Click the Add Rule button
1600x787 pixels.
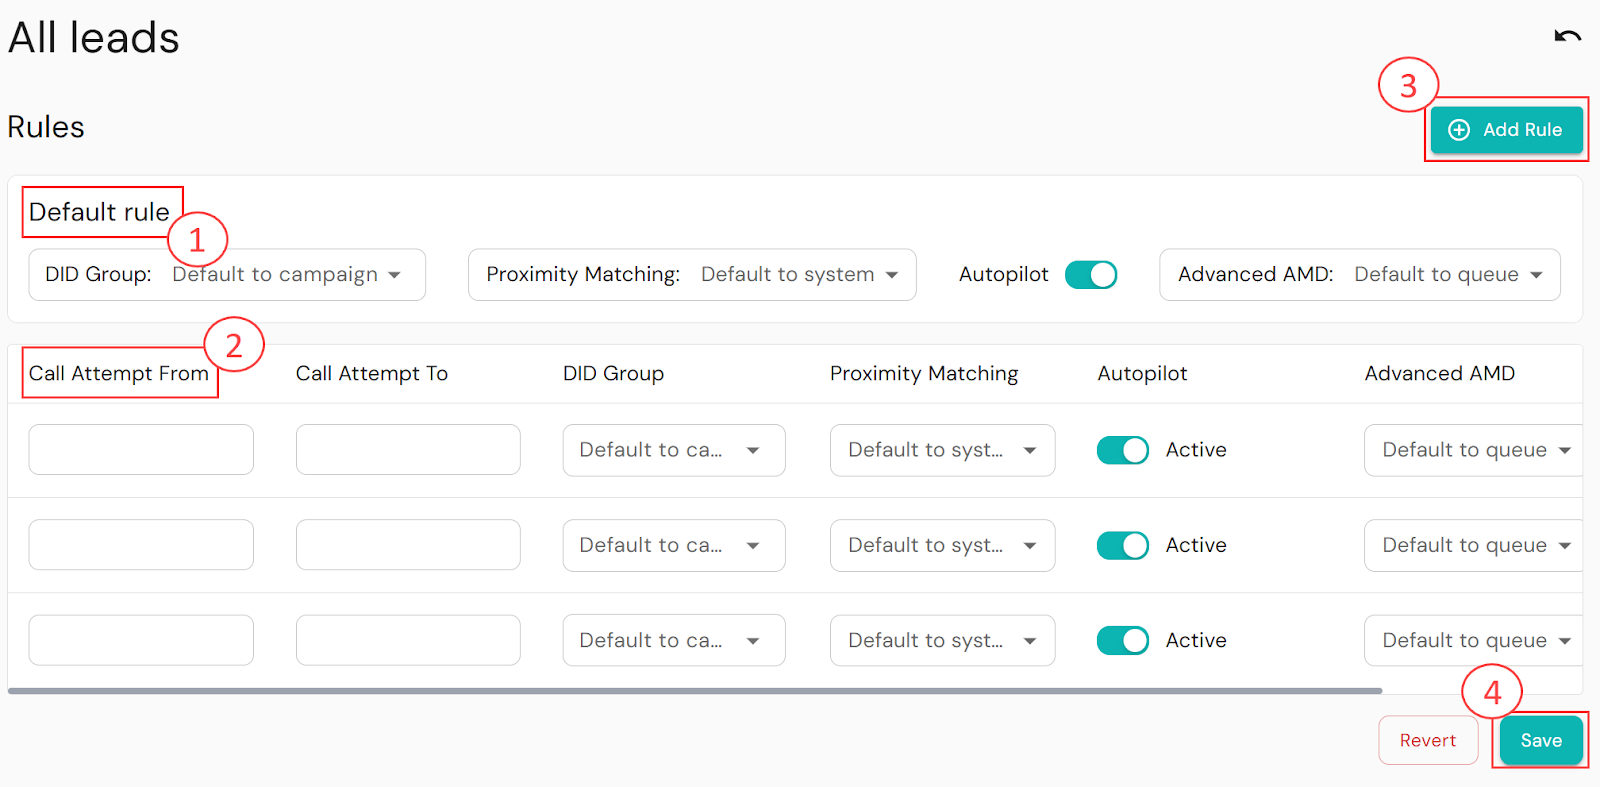click(1506, 130)
